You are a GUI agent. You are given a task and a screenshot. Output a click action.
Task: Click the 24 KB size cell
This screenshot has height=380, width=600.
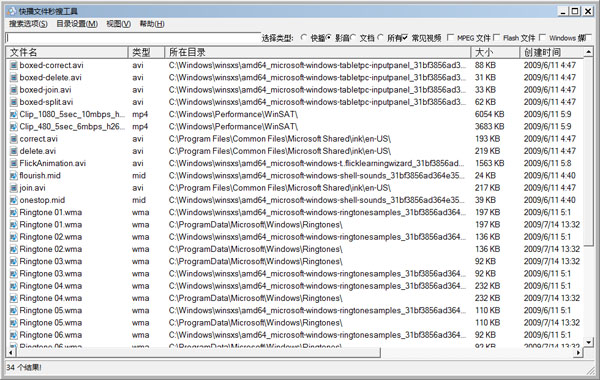coord(485,176)
